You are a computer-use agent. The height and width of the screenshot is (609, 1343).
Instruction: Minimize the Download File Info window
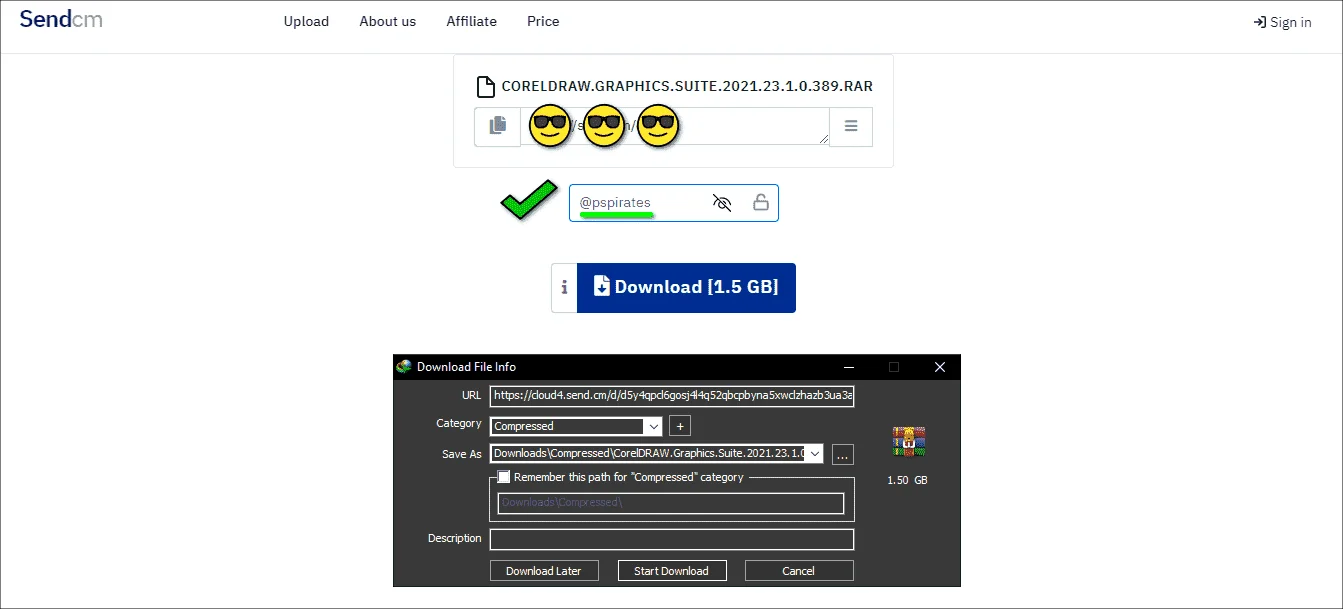click(x=848, y=367)
